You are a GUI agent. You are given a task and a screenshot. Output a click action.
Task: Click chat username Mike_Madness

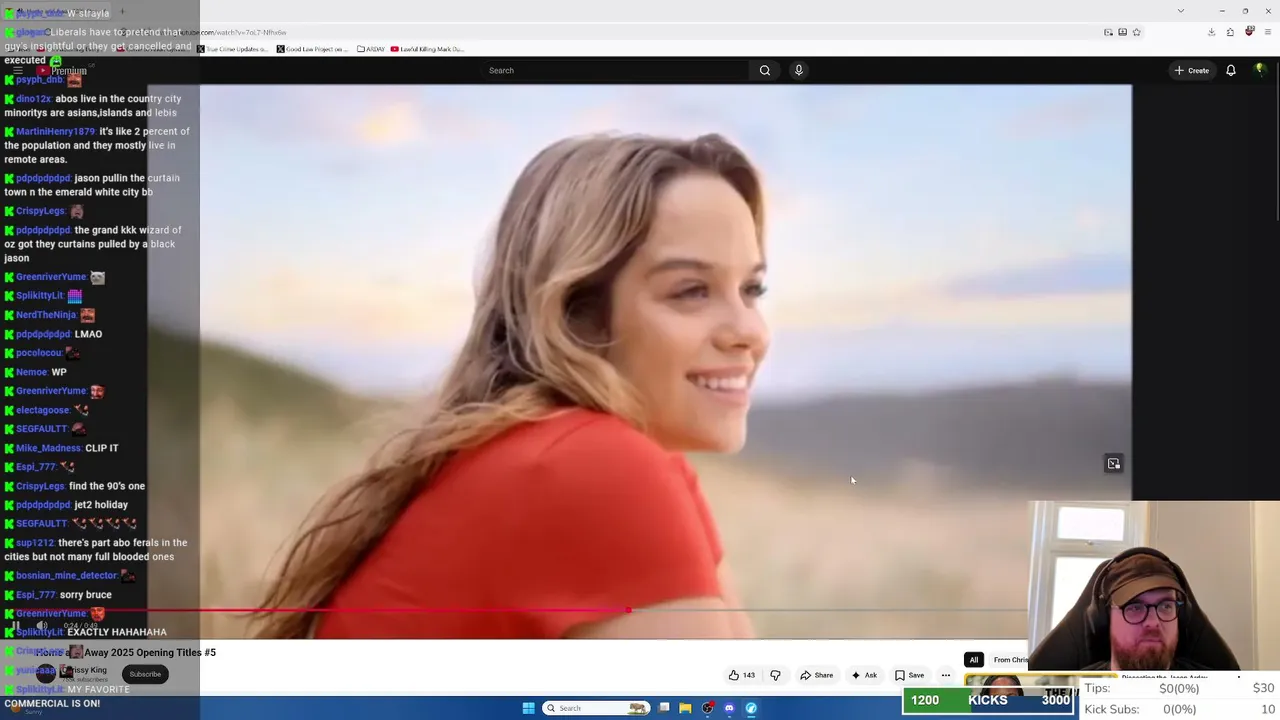tap(48, 448)
